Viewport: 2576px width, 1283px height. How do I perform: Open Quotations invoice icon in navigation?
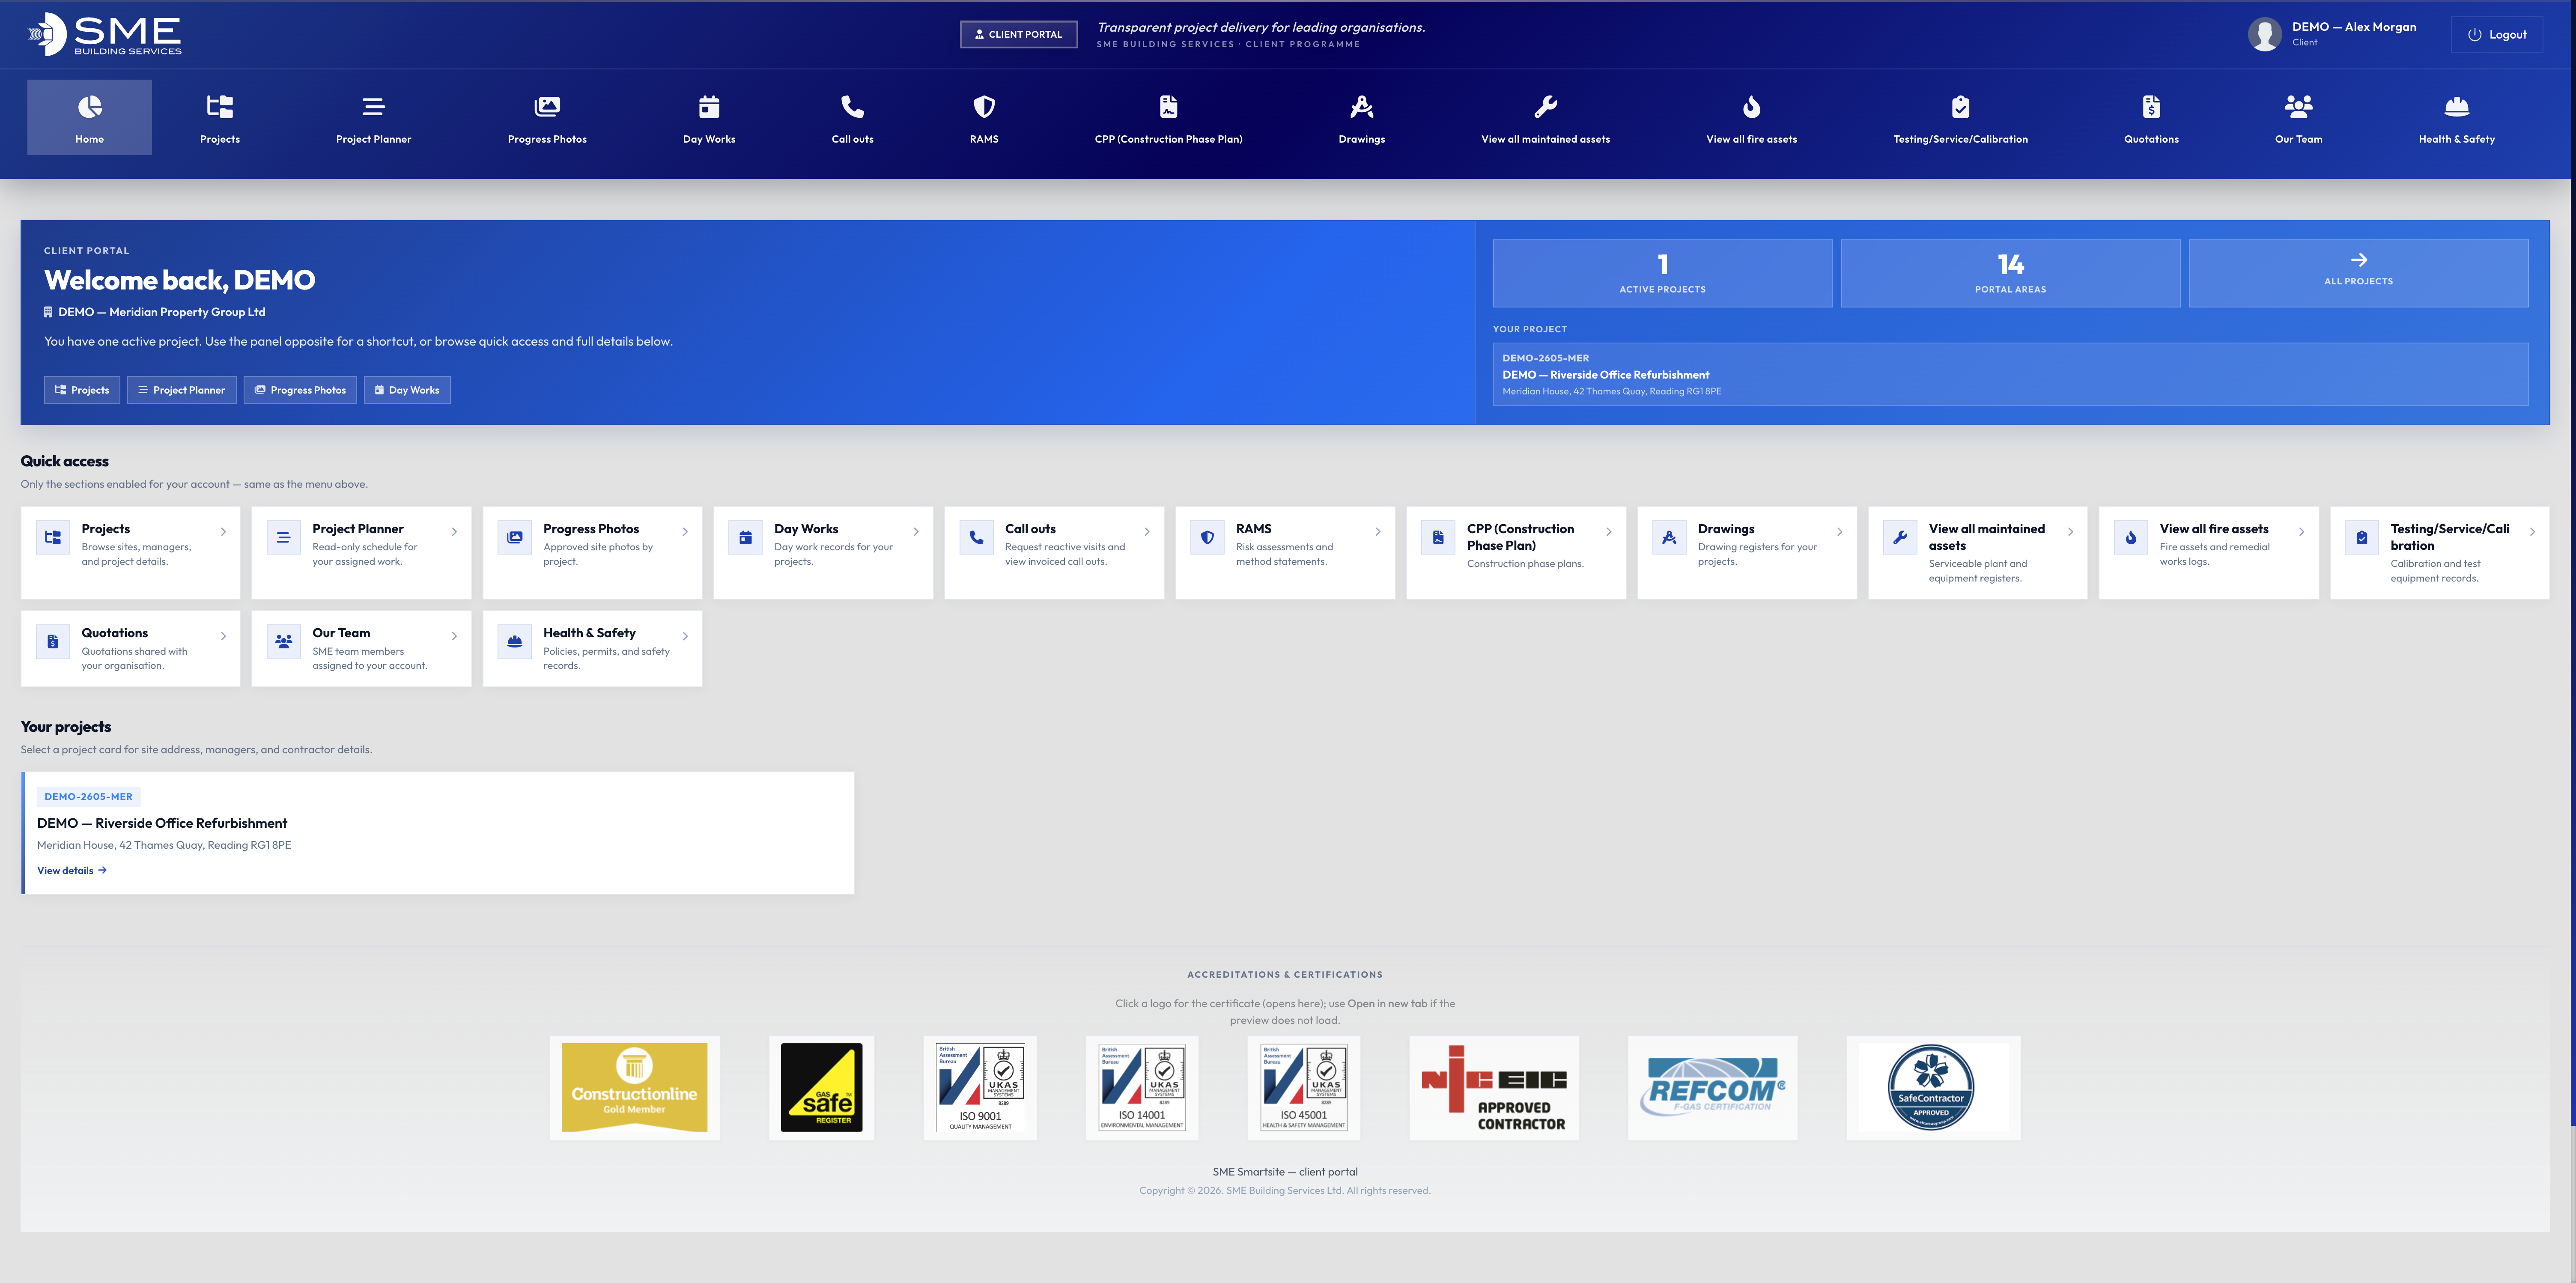click(x=2151, y=106)
